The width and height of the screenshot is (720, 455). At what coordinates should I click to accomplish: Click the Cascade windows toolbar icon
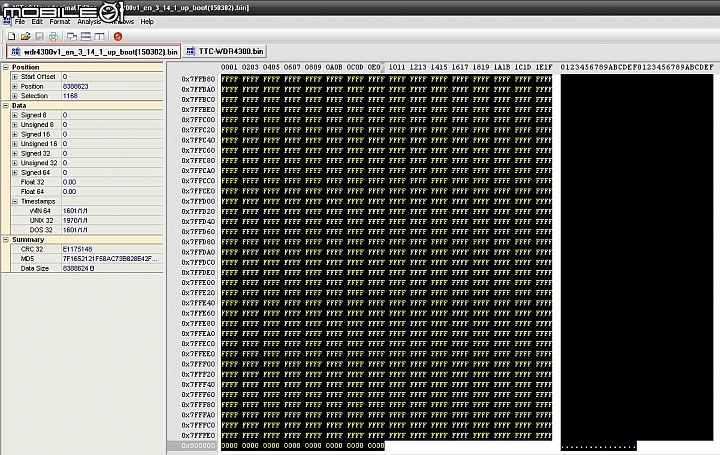pos(72,36)
